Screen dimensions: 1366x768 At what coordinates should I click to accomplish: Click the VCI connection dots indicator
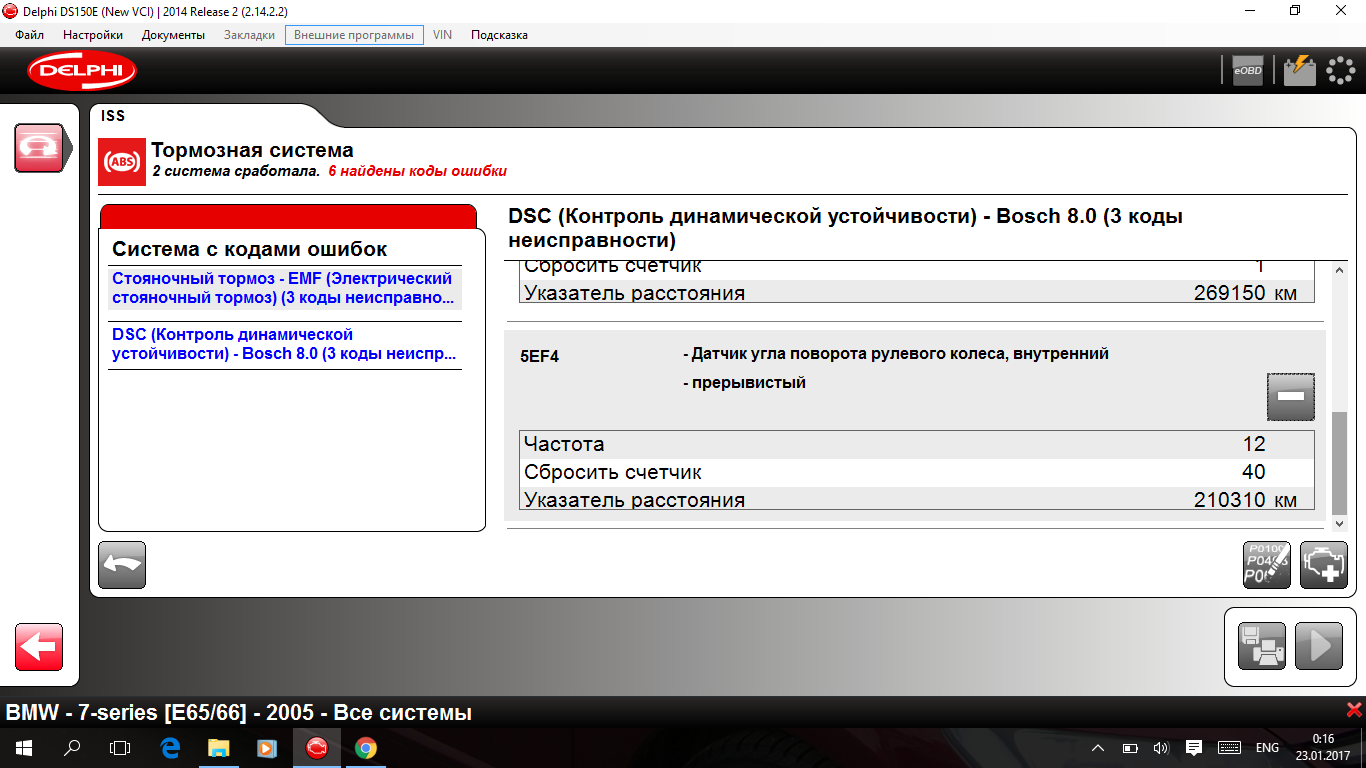point(1340,70)
